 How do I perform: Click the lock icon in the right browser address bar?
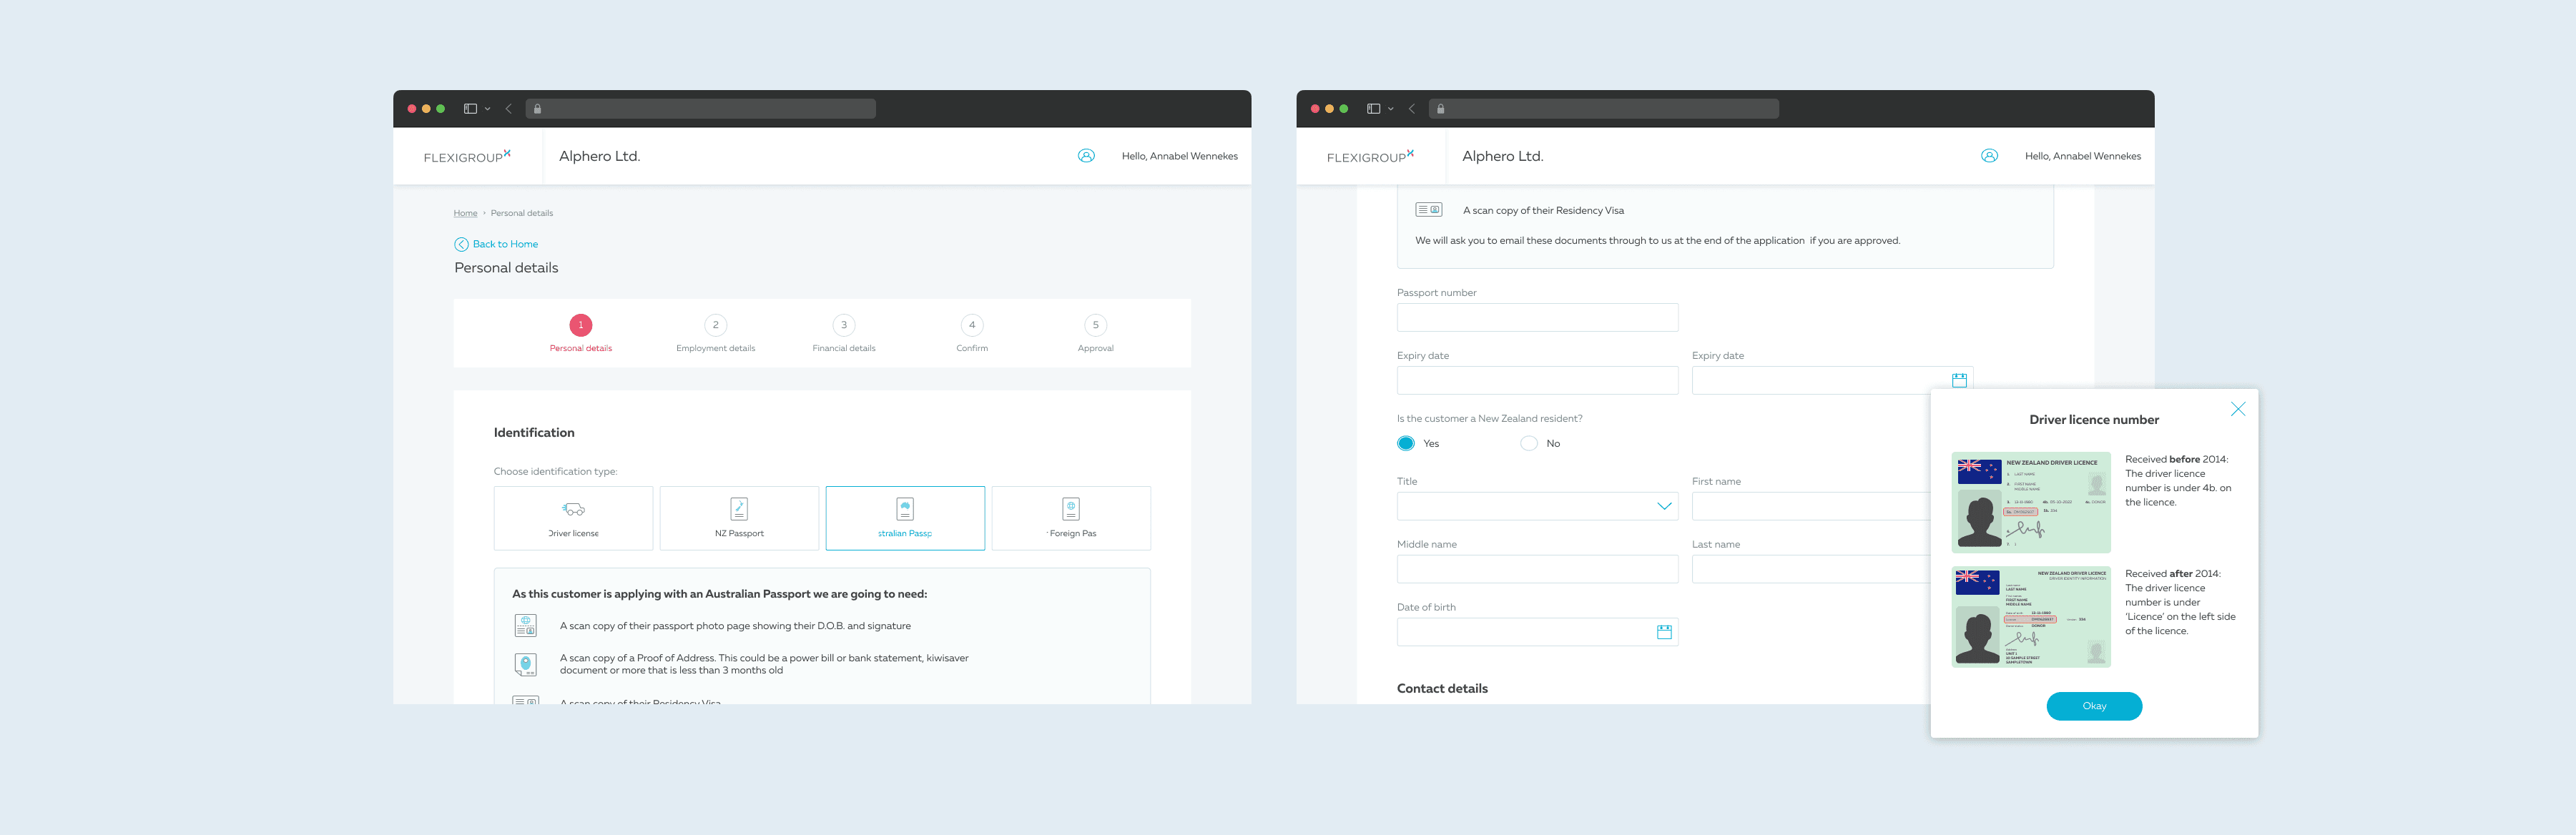(x=1440, y=109)
